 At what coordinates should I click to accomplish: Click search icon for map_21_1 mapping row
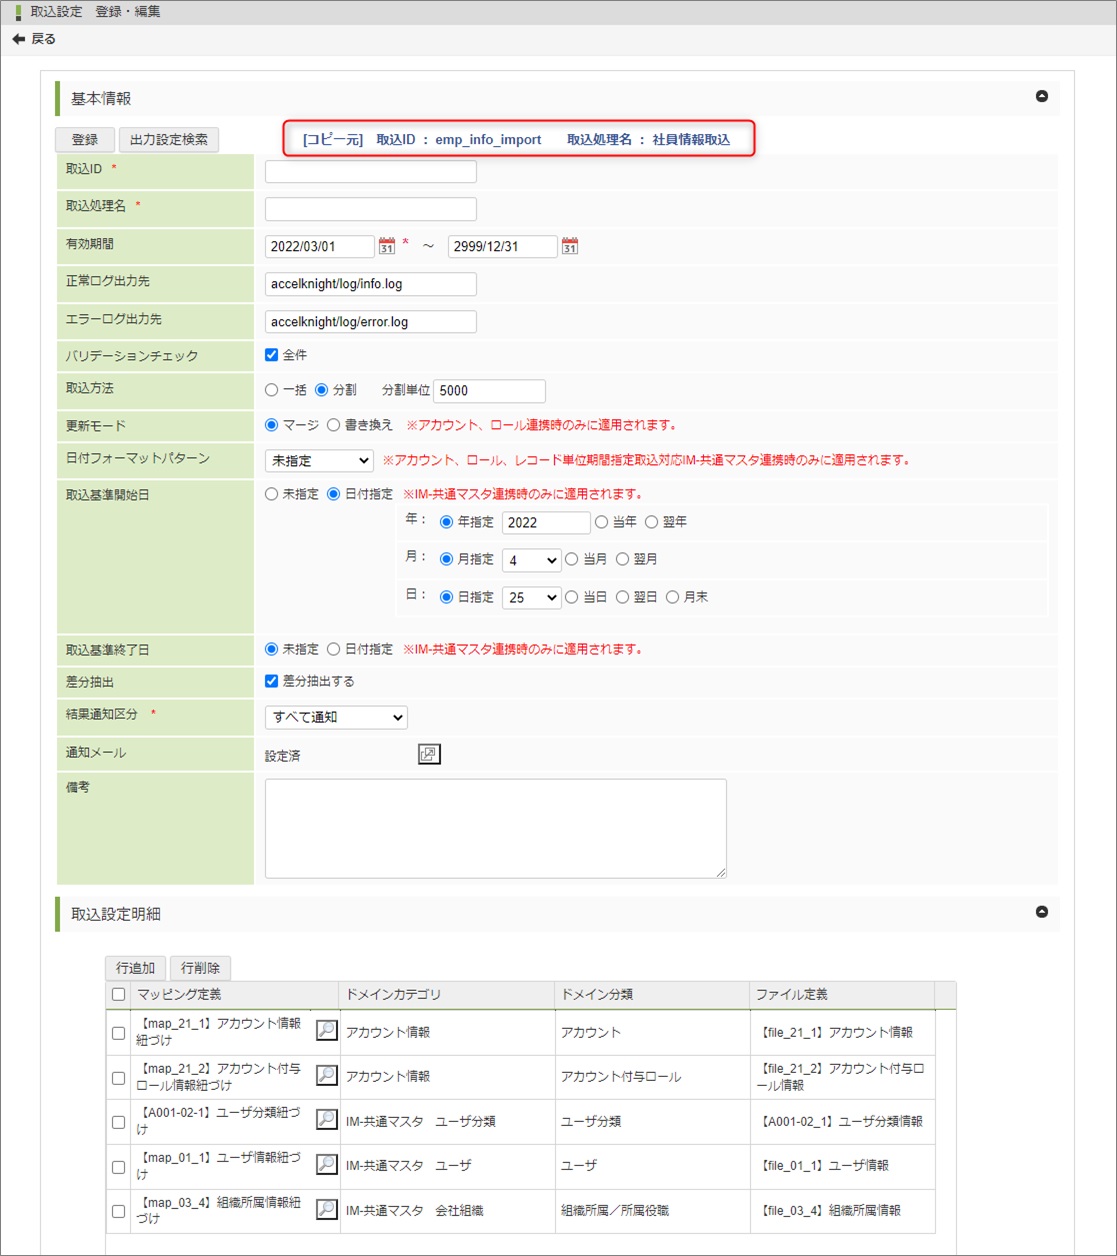tap(327, 1031)
